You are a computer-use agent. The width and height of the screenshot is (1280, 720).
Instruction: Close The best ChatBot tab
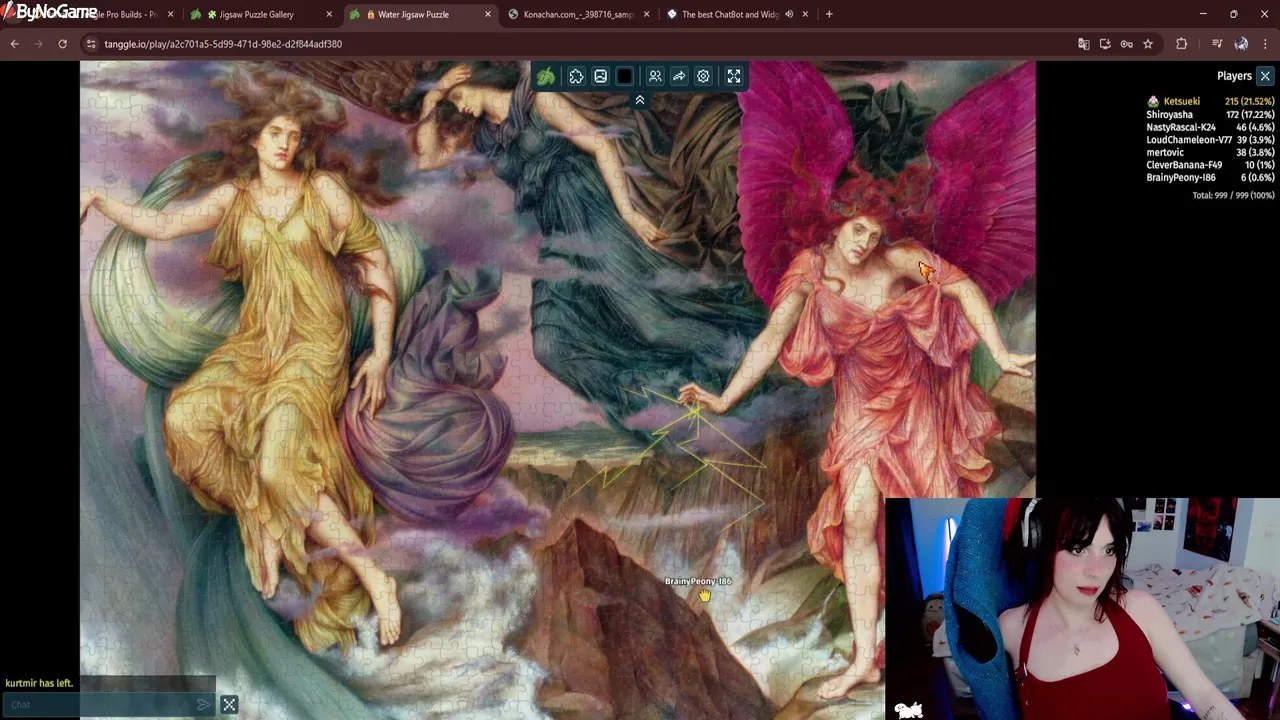(x=805, y=14)
